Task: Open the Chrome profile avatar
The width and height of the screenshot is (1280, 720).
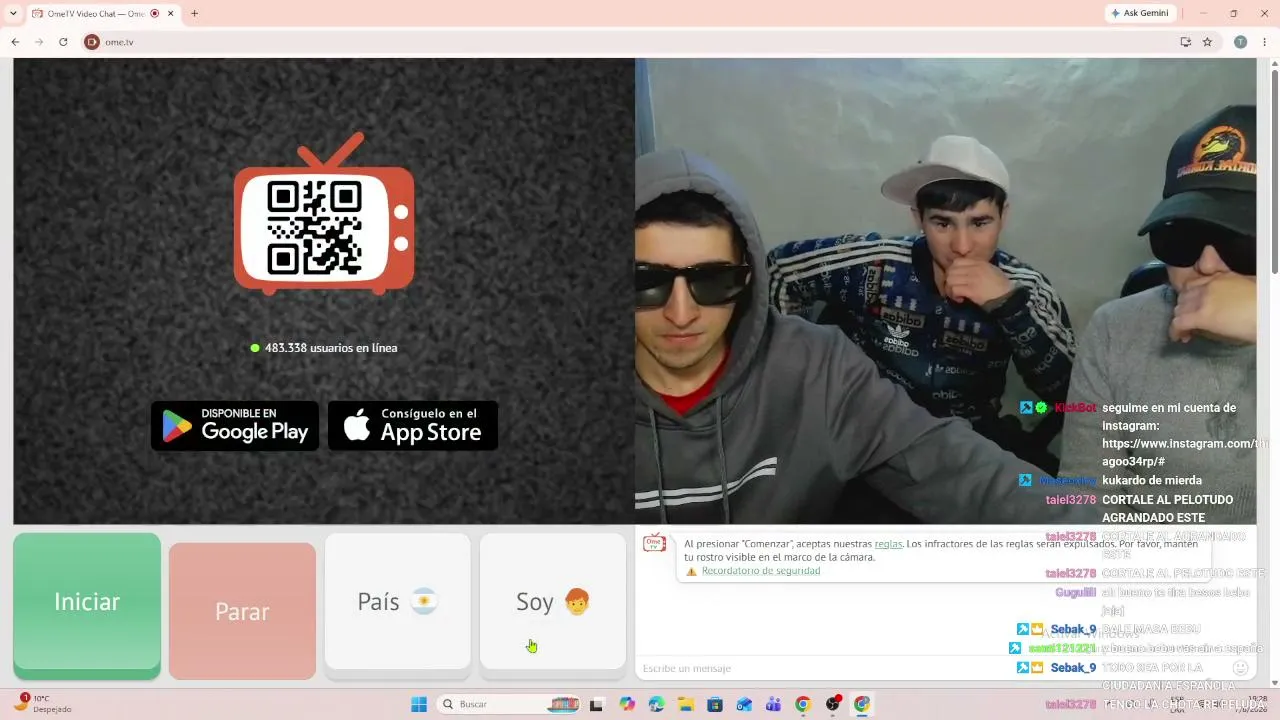Action: coord(1240,42)
